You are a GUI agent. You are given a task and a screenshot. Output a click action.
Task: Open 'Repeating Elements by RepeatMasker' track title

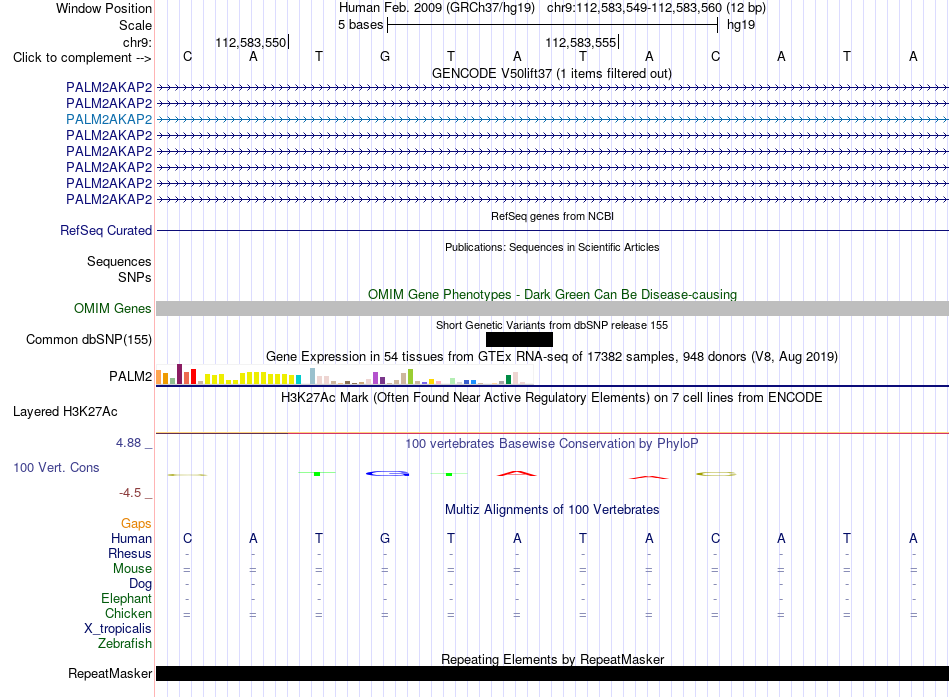click(x=552, y=659)
